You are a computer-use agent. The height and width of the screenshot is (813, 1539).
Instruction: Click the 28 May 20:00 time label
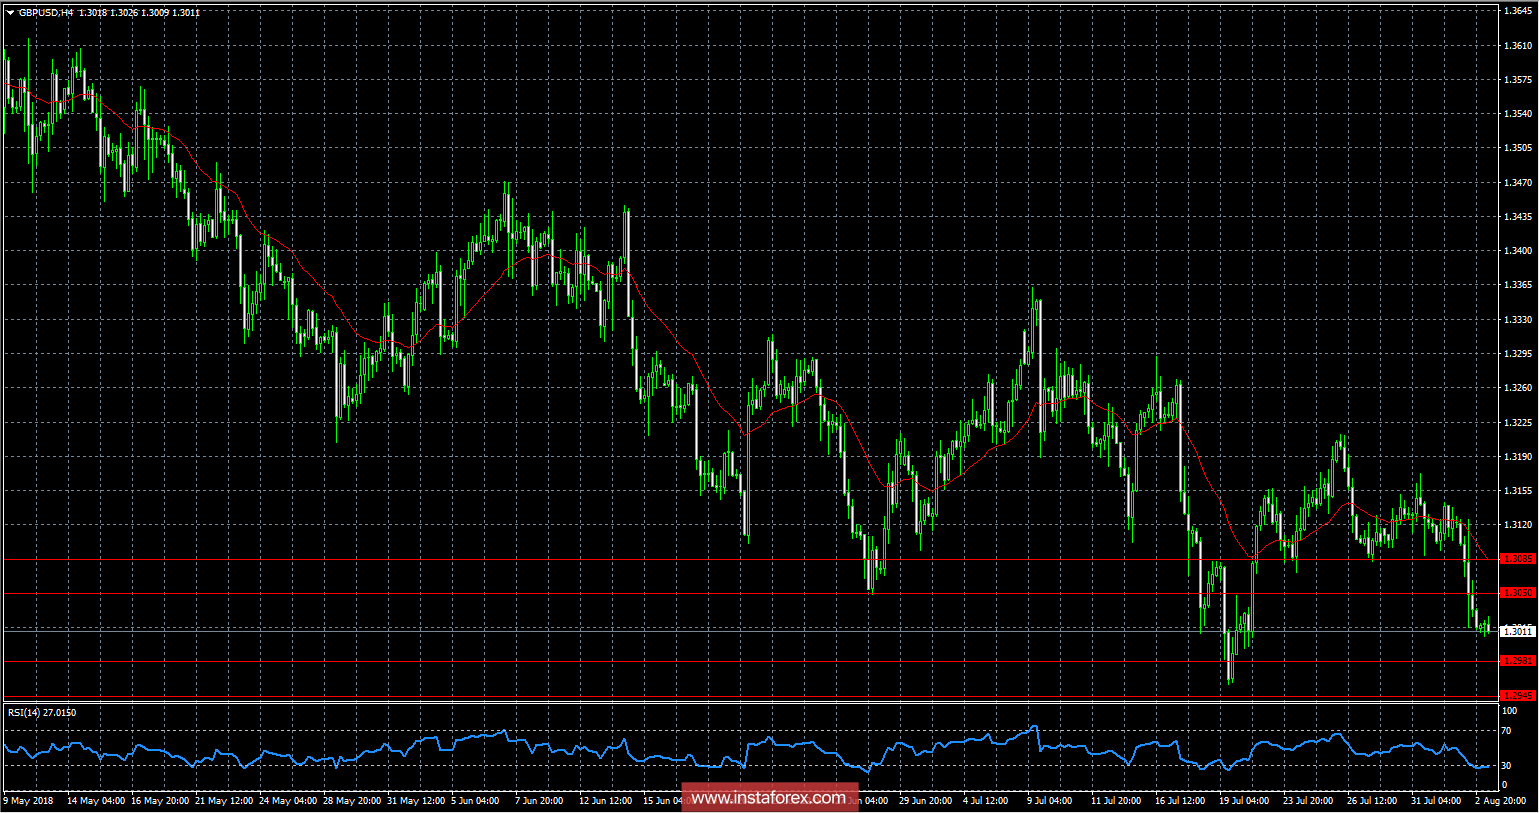point(352,801)
